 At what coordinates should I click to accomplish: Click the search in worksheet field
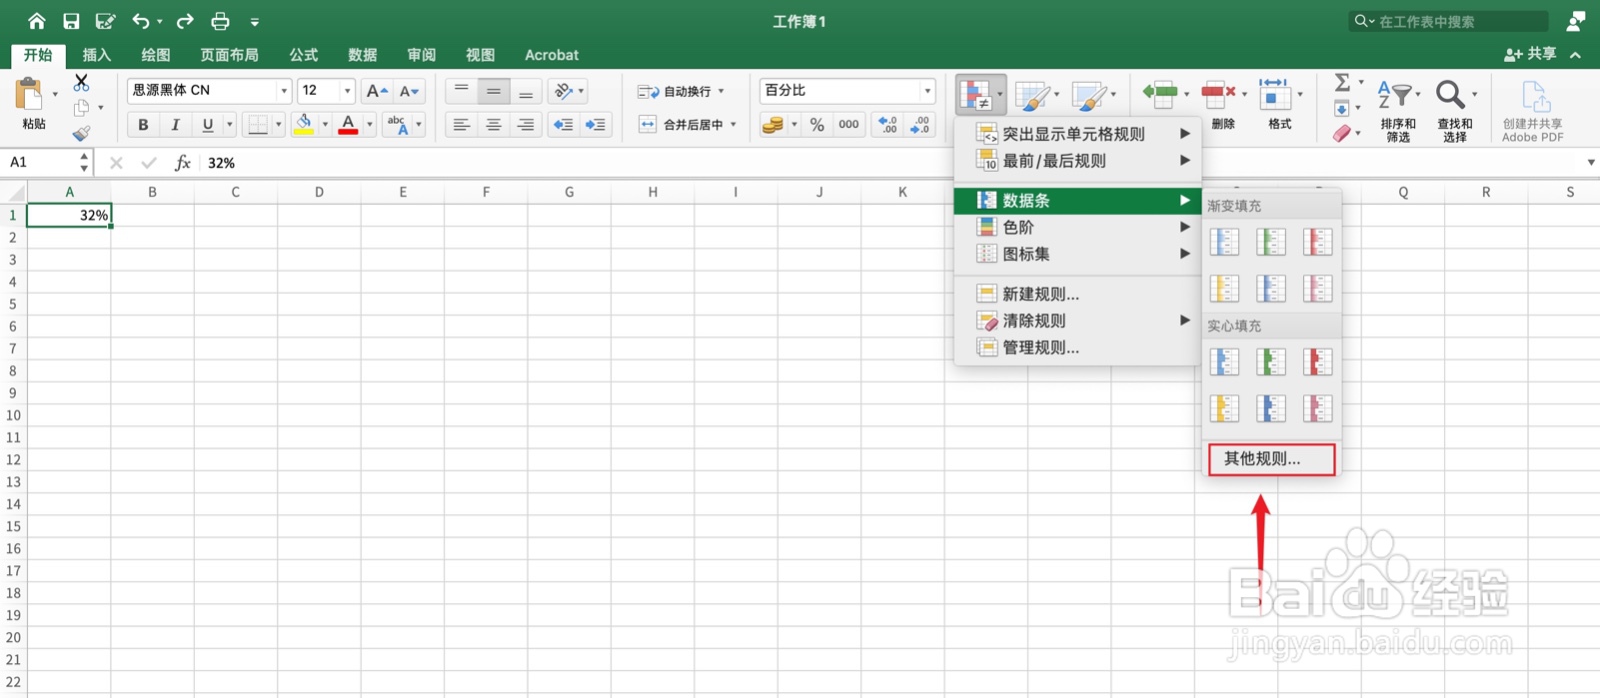click(x=1448, y=21)
